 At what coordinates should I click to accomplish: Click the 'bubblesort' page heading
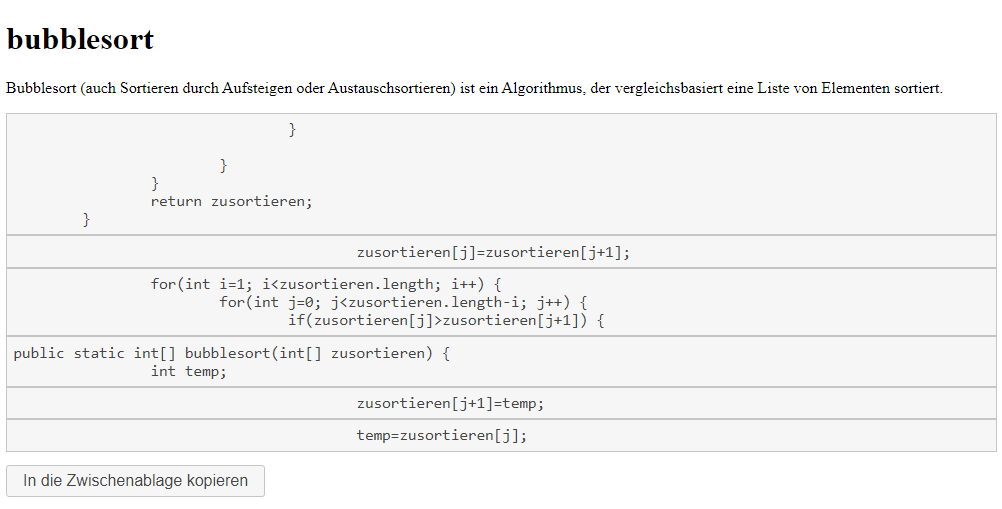click(x=81, y=40)
